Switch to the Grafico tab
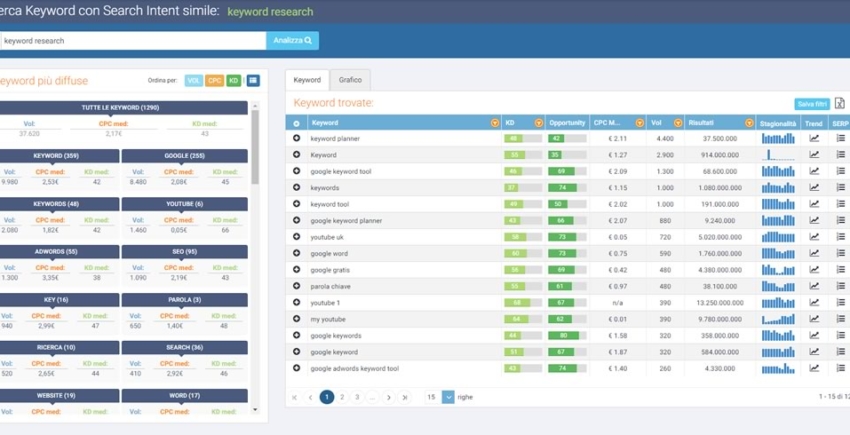This screenshot has height=435, width=850. (x=350, y=80)
